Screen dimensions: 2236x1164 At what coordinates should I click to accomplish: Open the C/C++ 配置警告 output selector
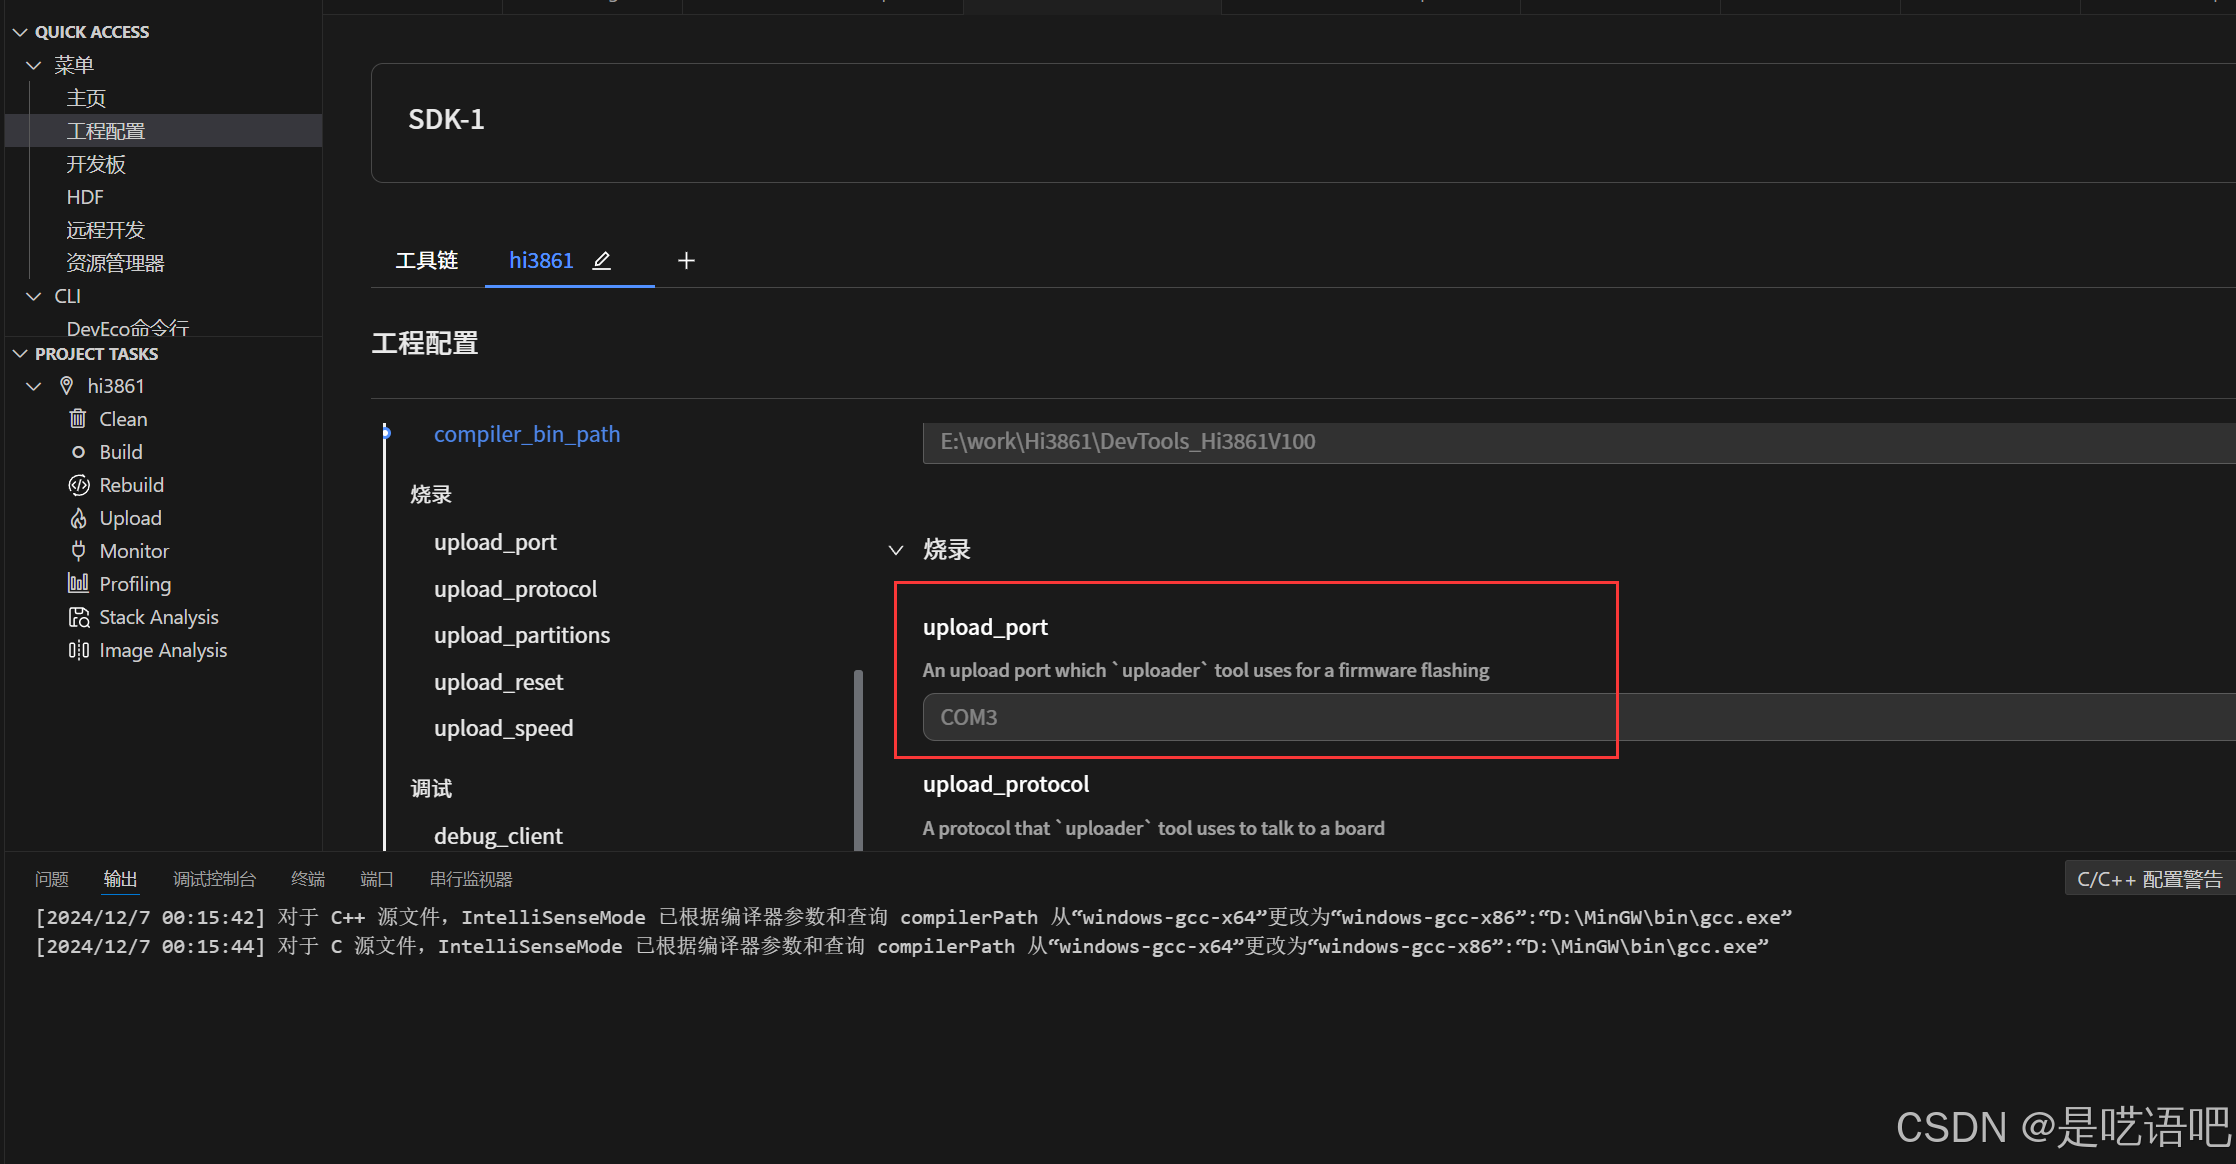[x=2148, y=879]
